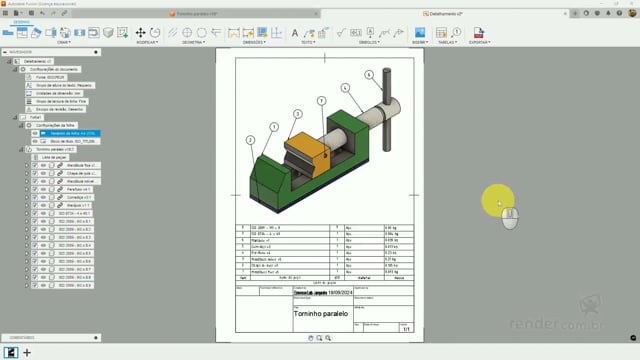Hide the sheet template (highlighted) row eye
This screenshot has height=360, width=640.
[x=35, y=133]
